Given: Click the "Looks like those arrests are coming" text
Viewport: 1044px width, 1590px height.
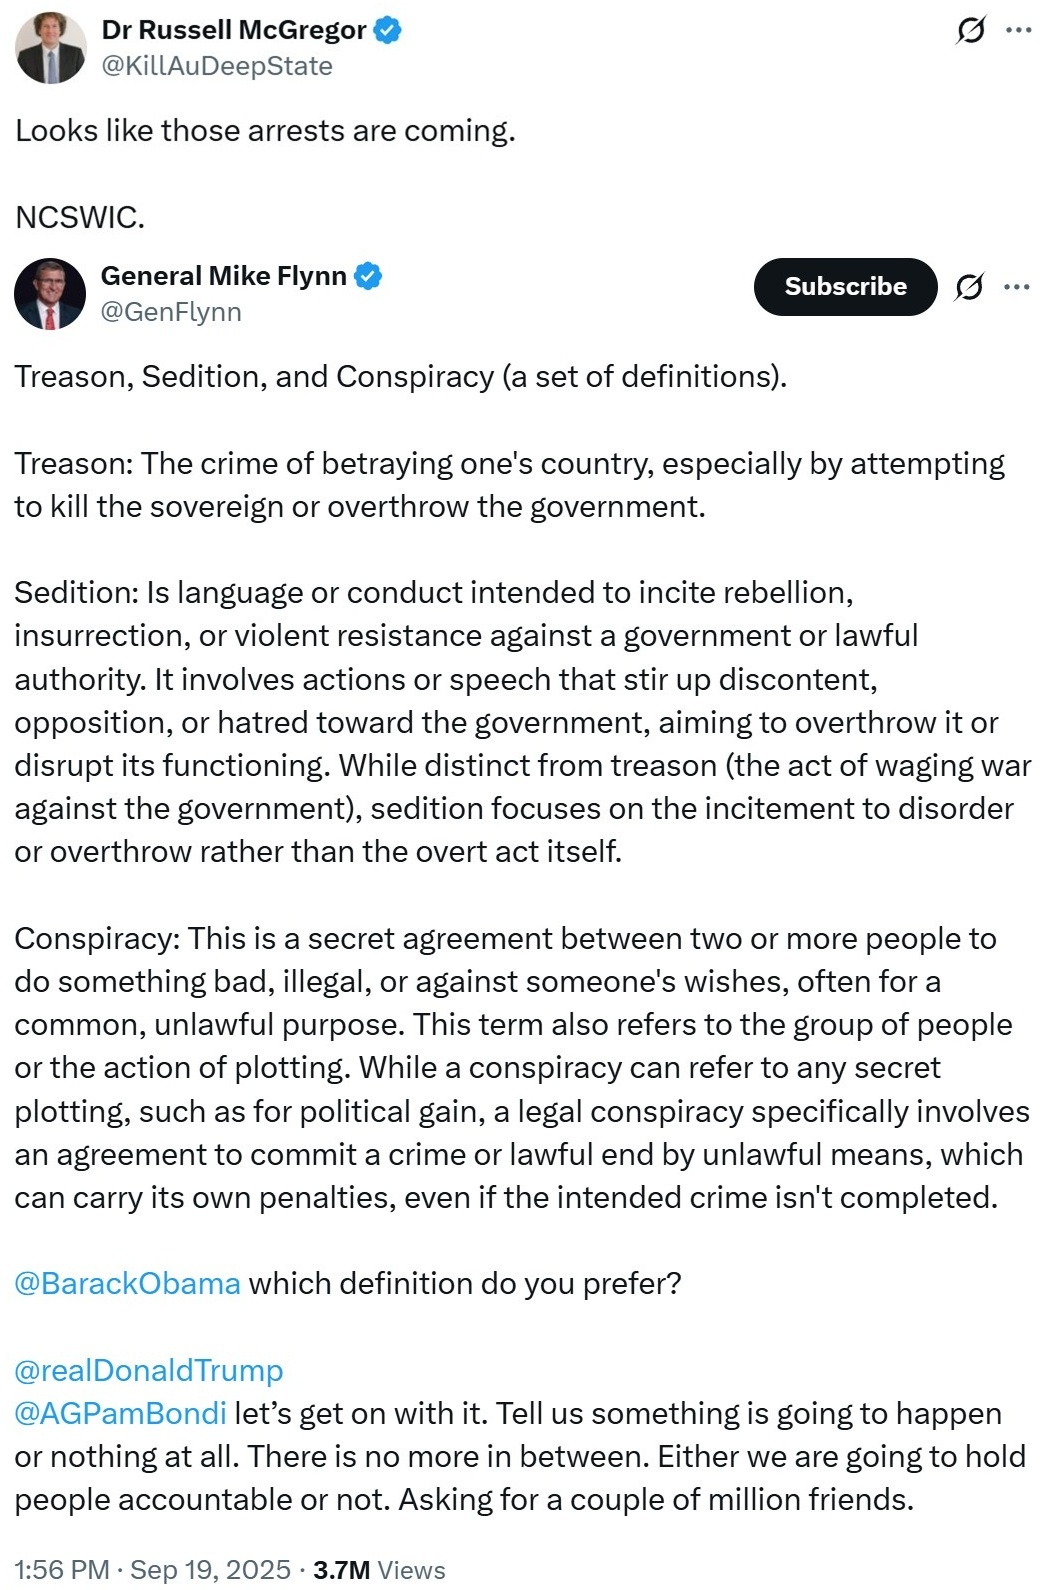Looking at the screenshot, I should click(265, 131).
